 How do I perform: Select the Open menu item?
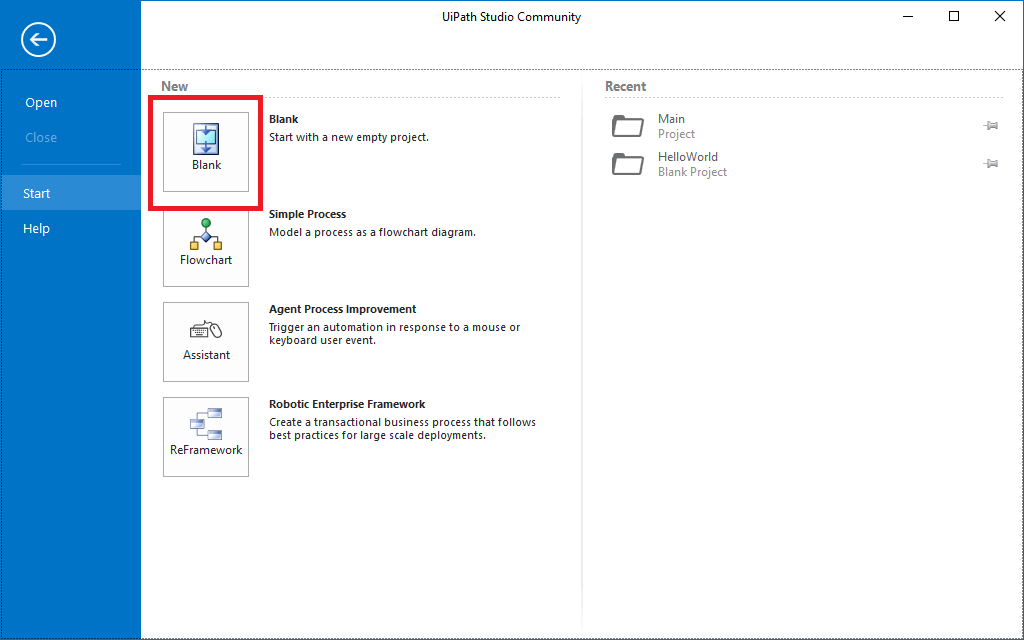(41, 103)
